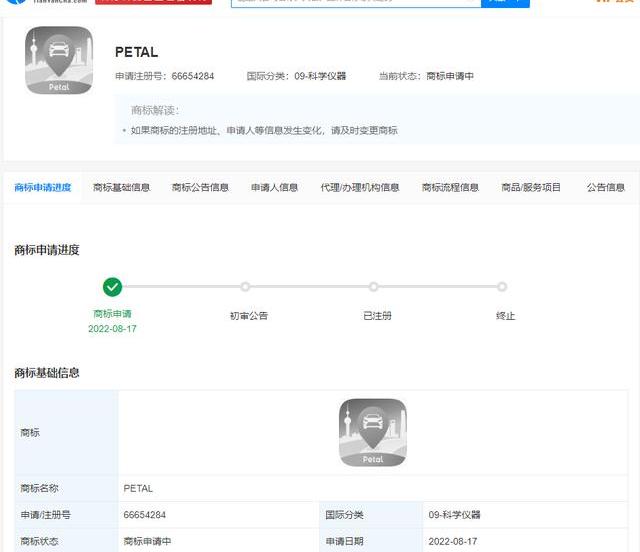Click the 终止 progress step circle
640x552 pixels.
tap(503, 287)
